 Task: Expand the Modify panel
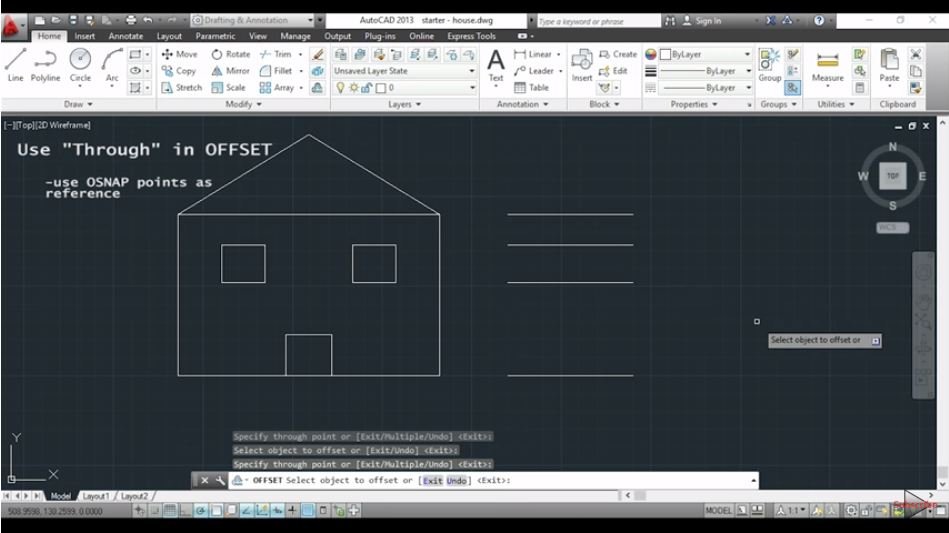point(243,104)
